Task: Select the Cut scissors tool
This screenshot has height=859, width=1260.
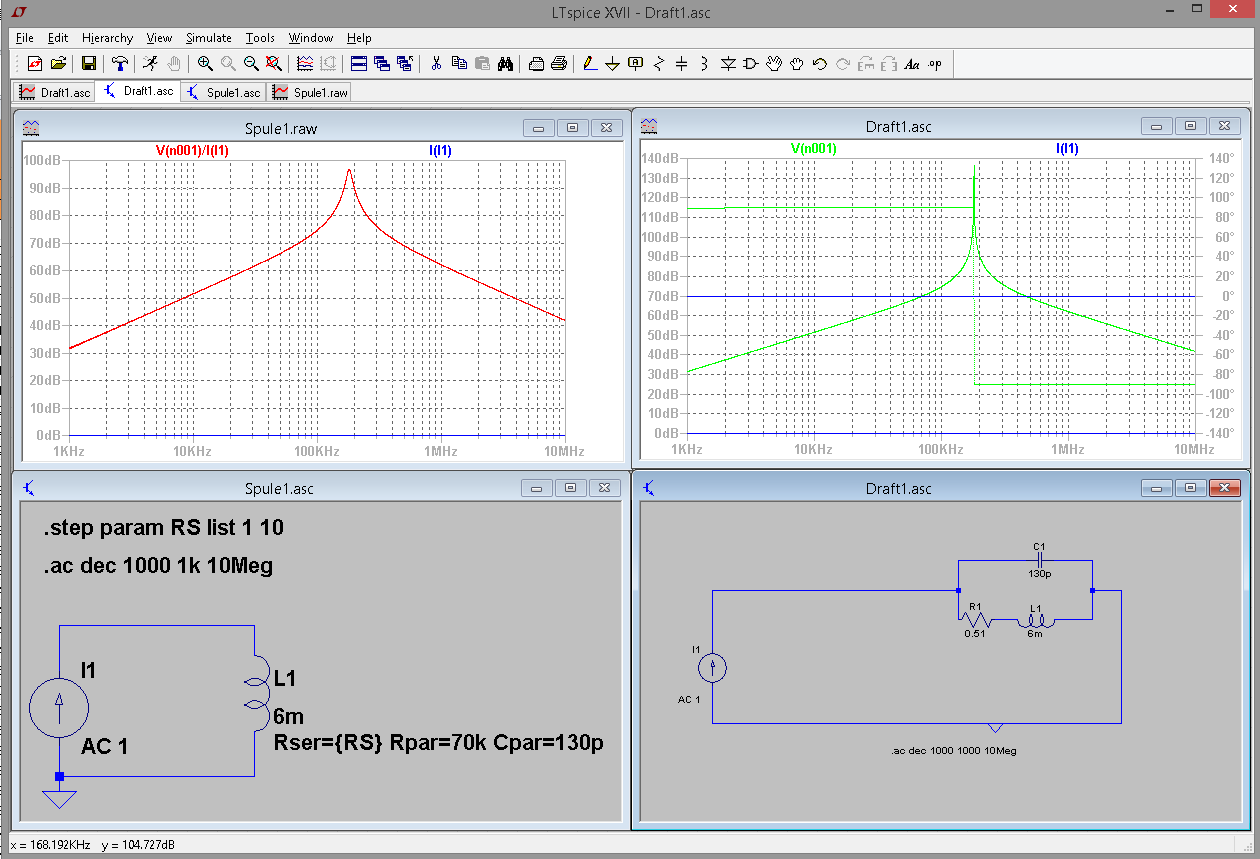Action: pos(436,64)
